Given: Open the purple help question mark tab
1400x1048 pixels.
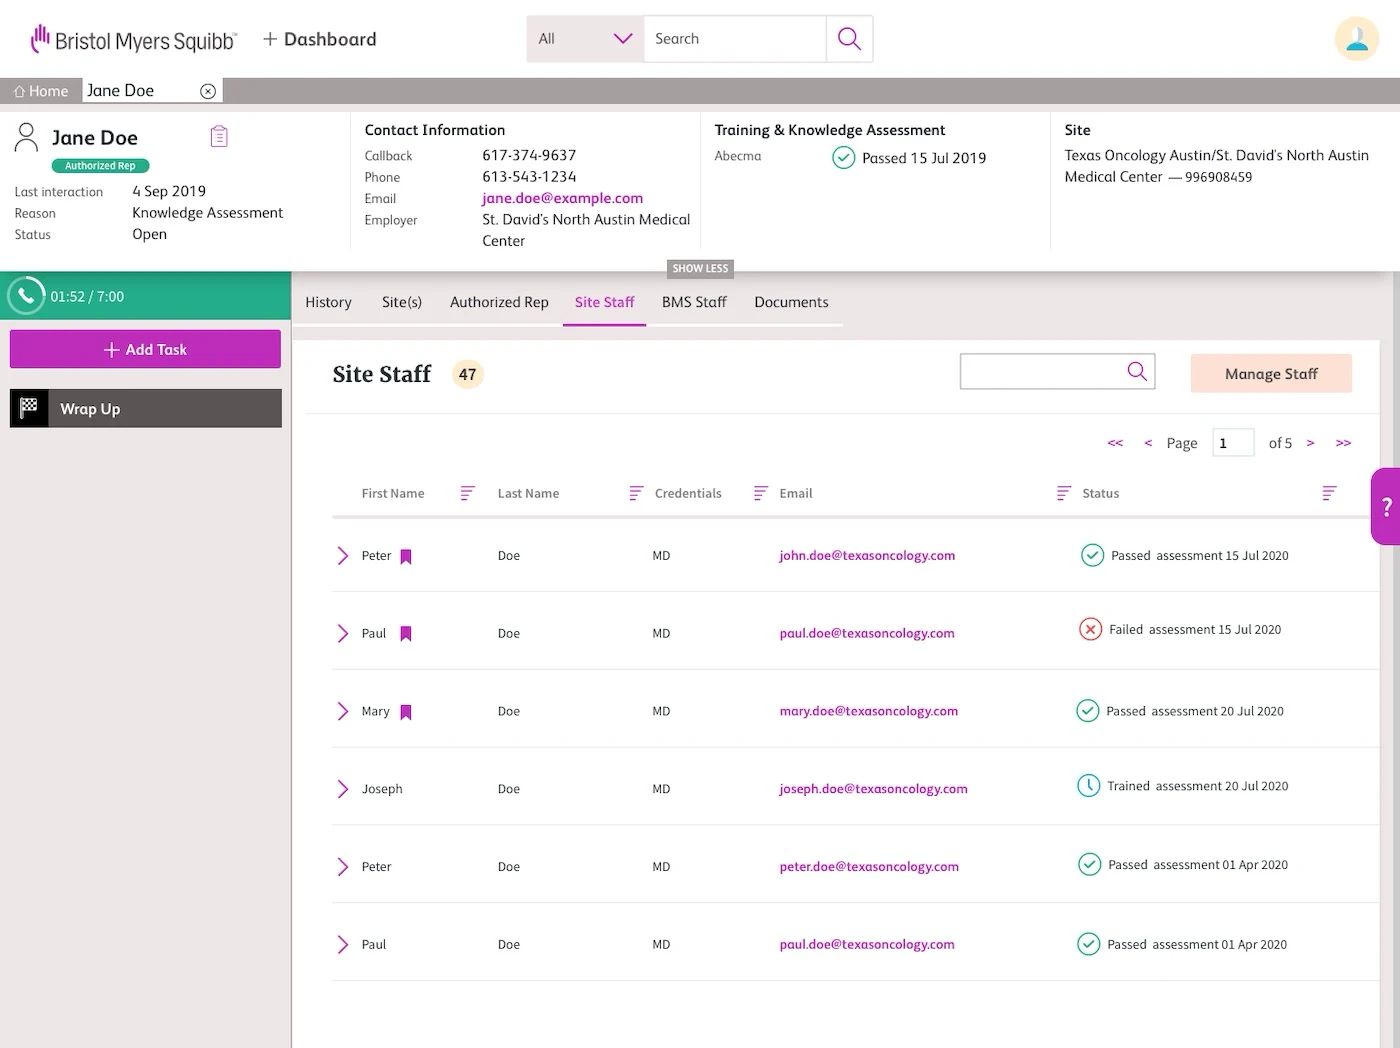Looking at the screenshot, I should (x=1386, y=506).
